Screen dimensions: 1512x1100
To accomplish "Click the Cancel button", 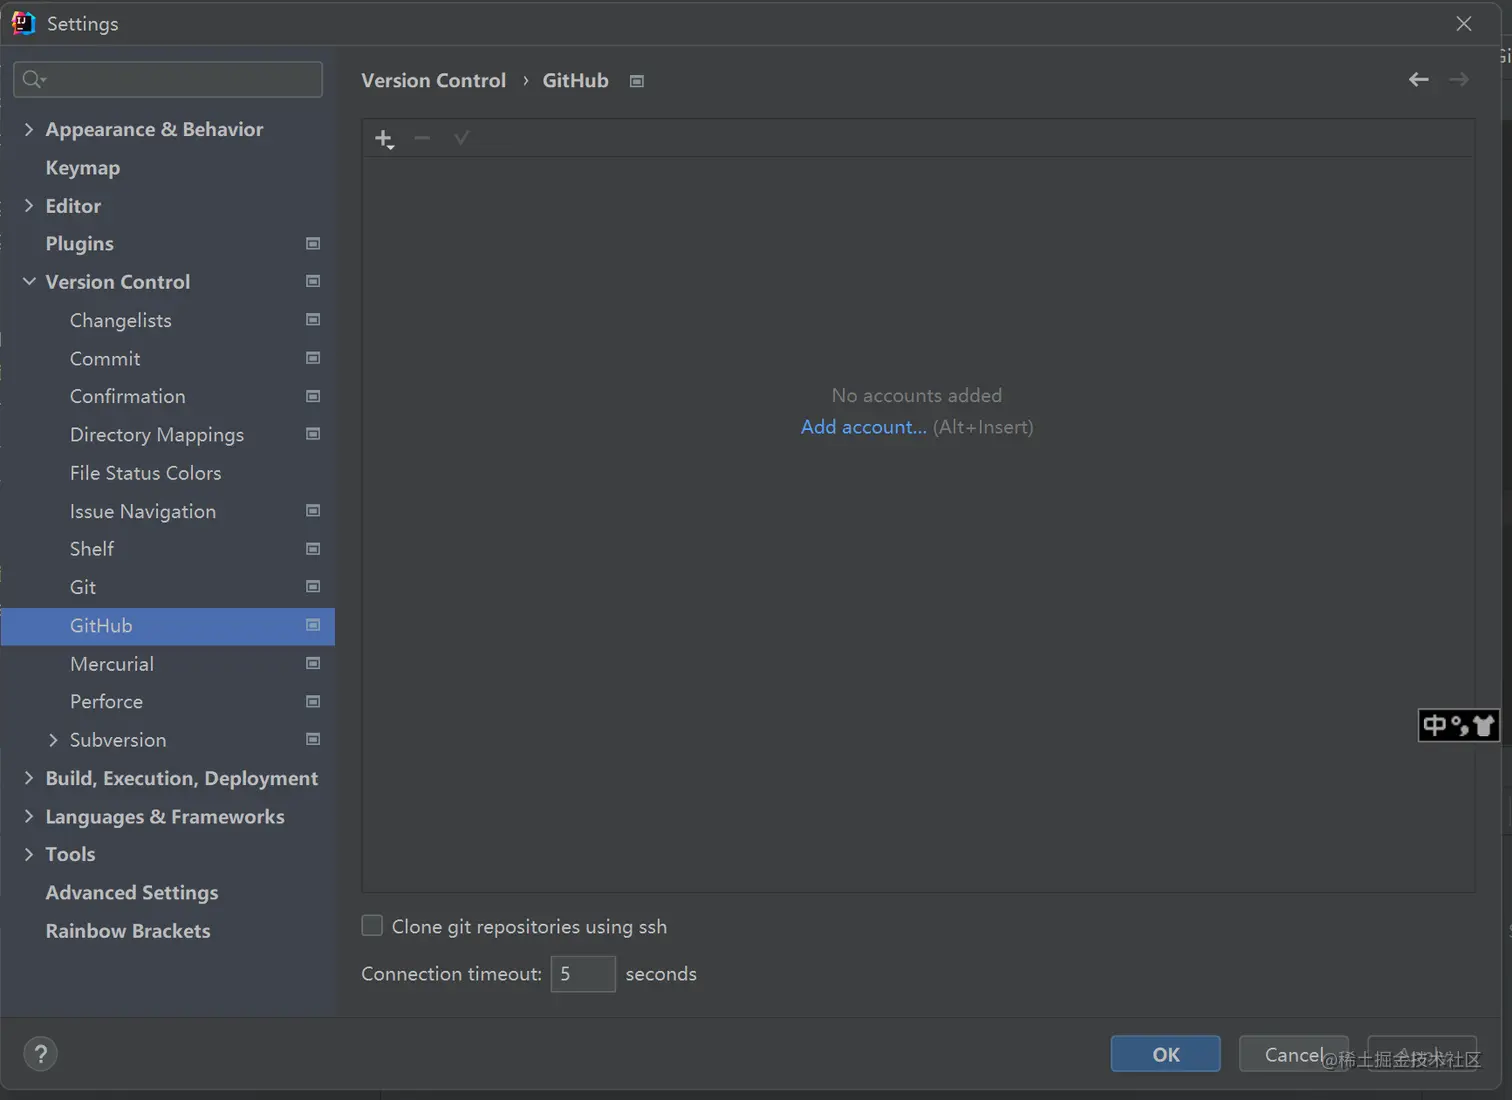I will pos(1294,1054).
